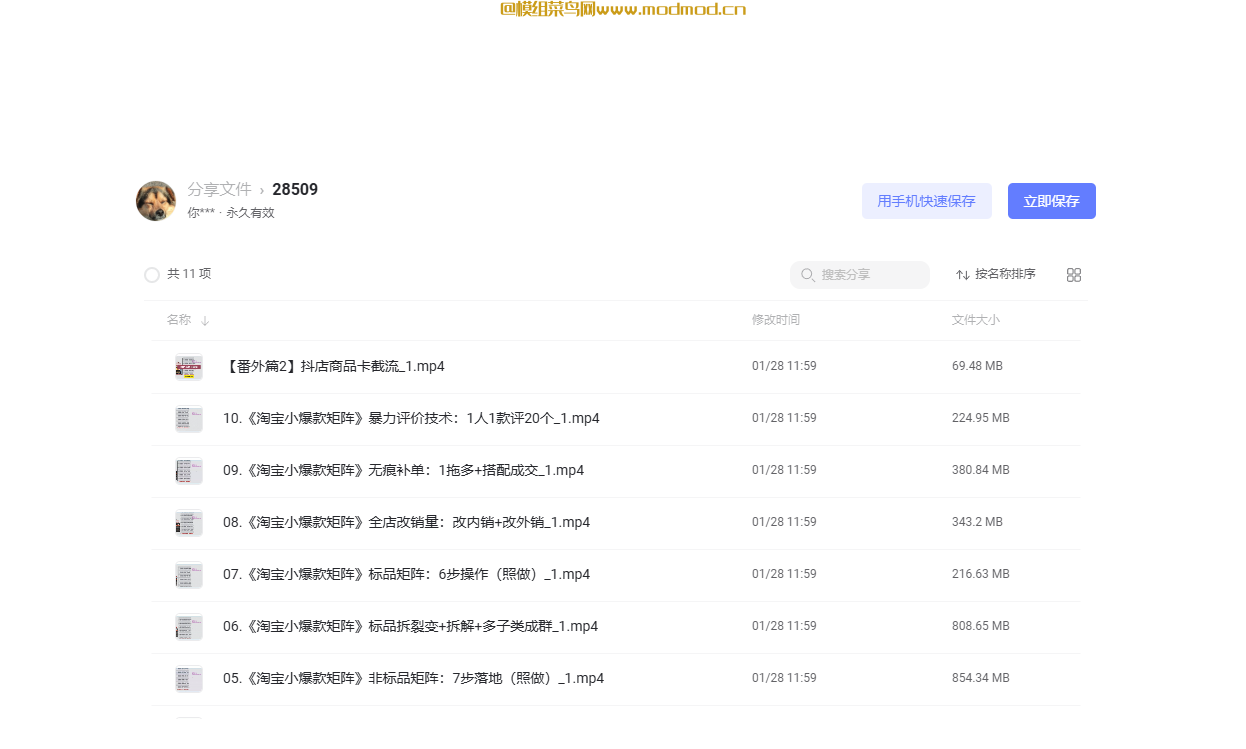Click the 69.48 MB file size
Screen dimensions: 1246x749
click(x=977, y=366)
